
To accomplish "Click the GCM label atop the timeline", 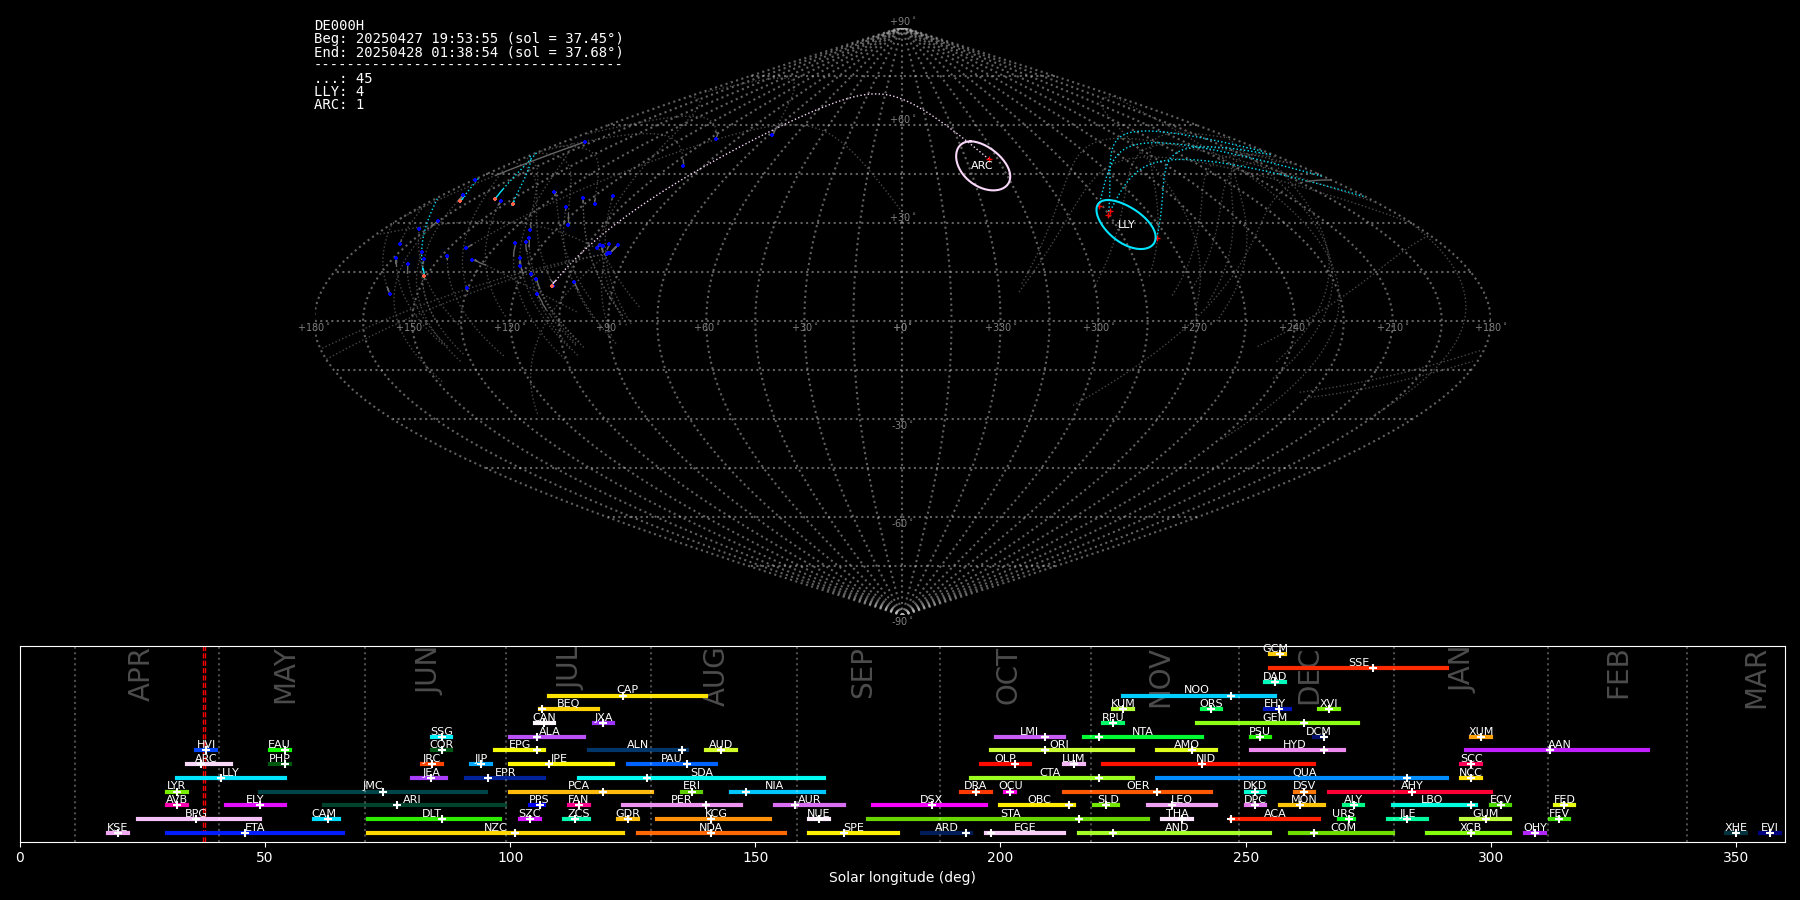I will click(1275, 649).
